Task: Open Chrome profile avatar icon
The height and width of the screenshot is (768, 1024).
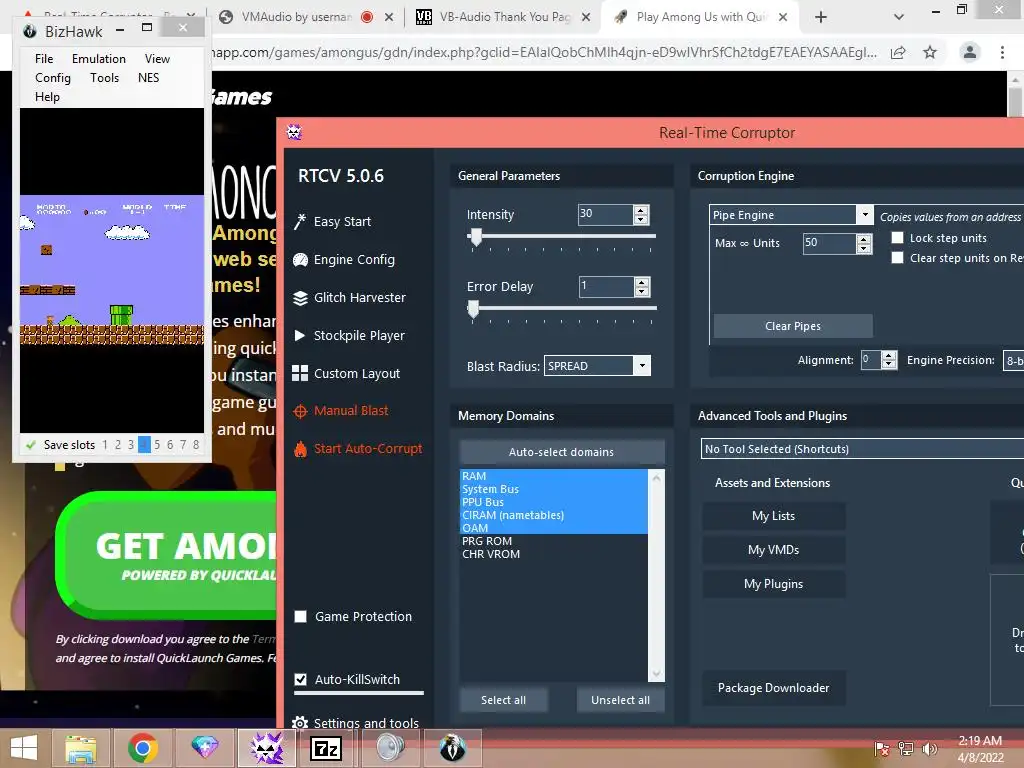Action: 970,52
